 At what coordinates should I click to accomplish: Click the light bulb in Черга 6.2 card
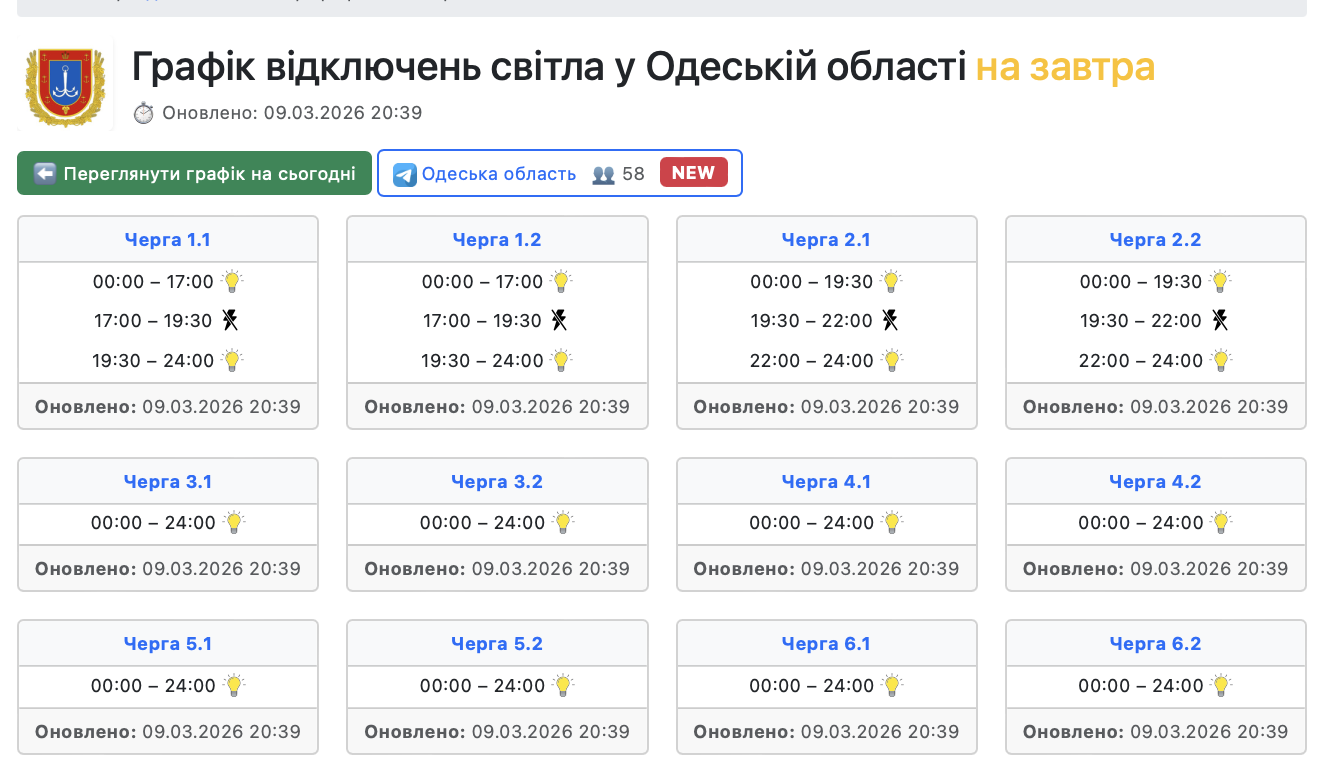pyautogui.click(x=1221, y=685)
